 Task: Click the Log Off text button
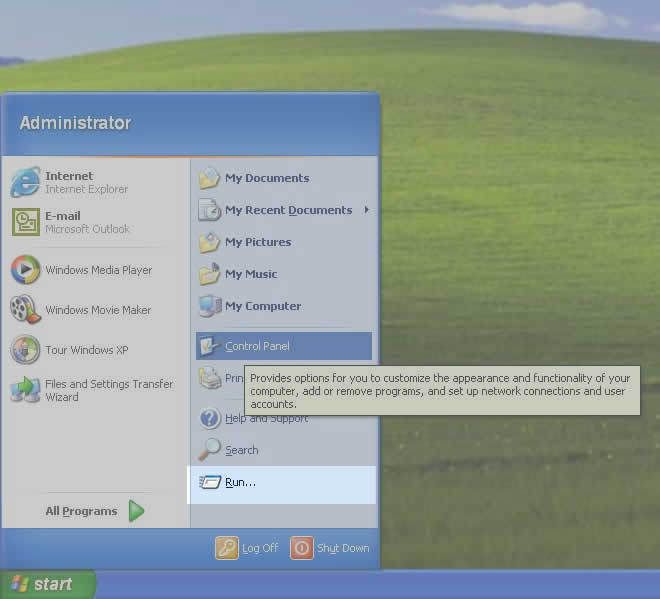[x=260, y=548]
